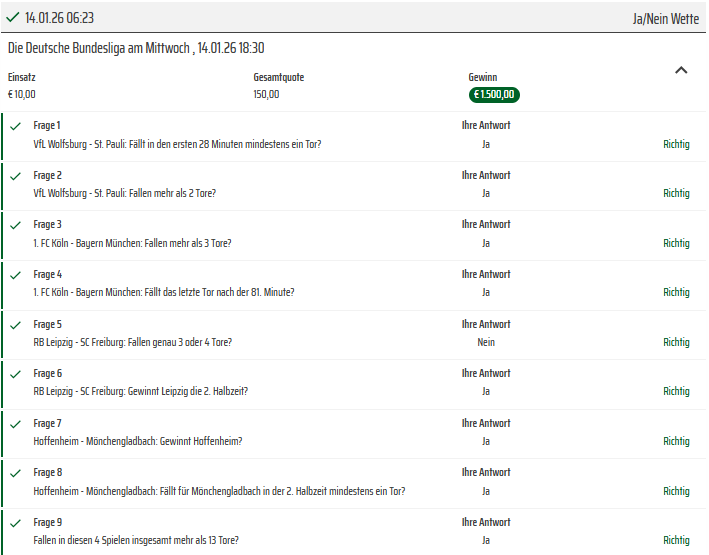
Task: Collapse the bet details with the chevron arrow
Action: (681, 71)
